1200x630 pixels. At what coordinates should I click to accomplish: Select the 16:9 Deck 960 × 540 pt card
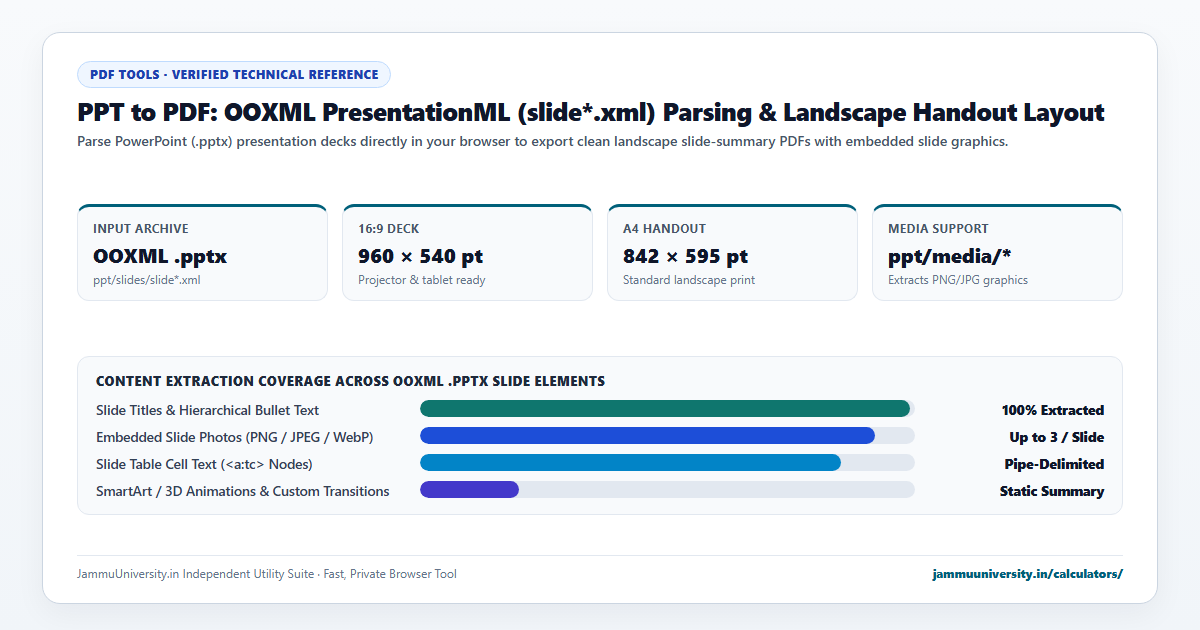point(467,252)
